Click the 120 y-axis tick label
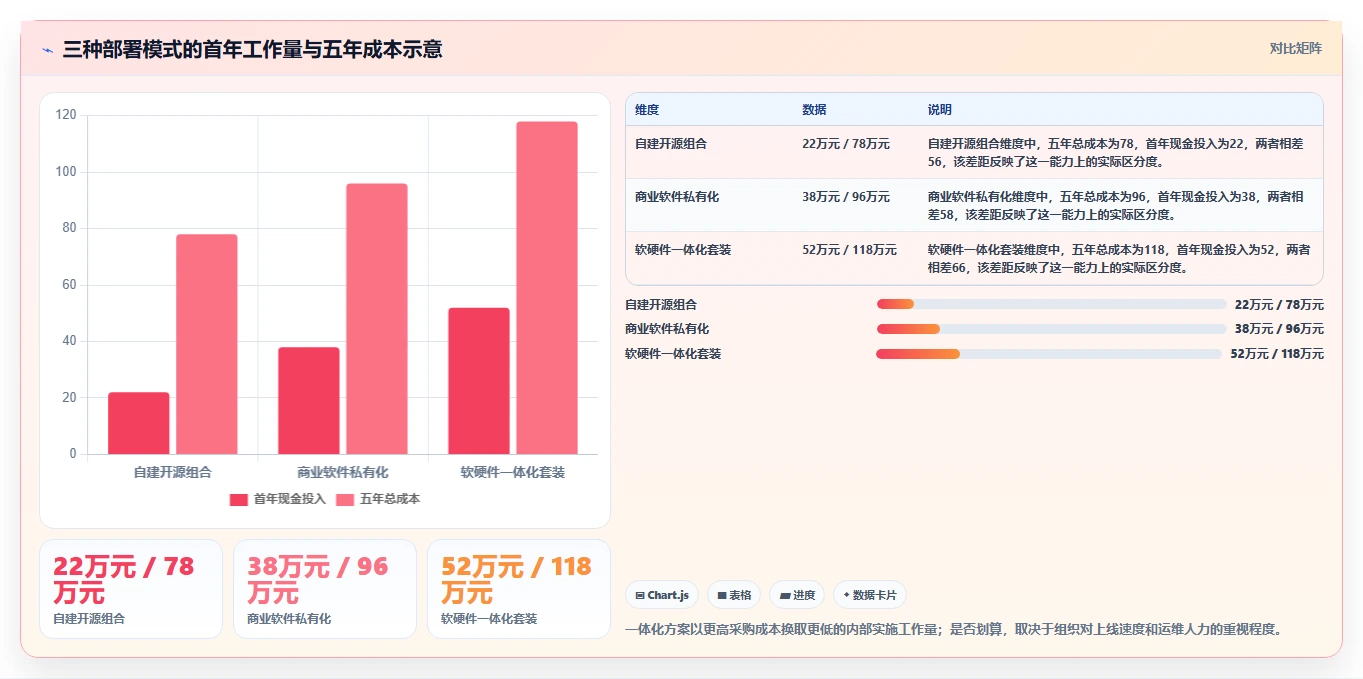Image resolution: width=1363 pixels, height=679 pixels. [66, 115]
